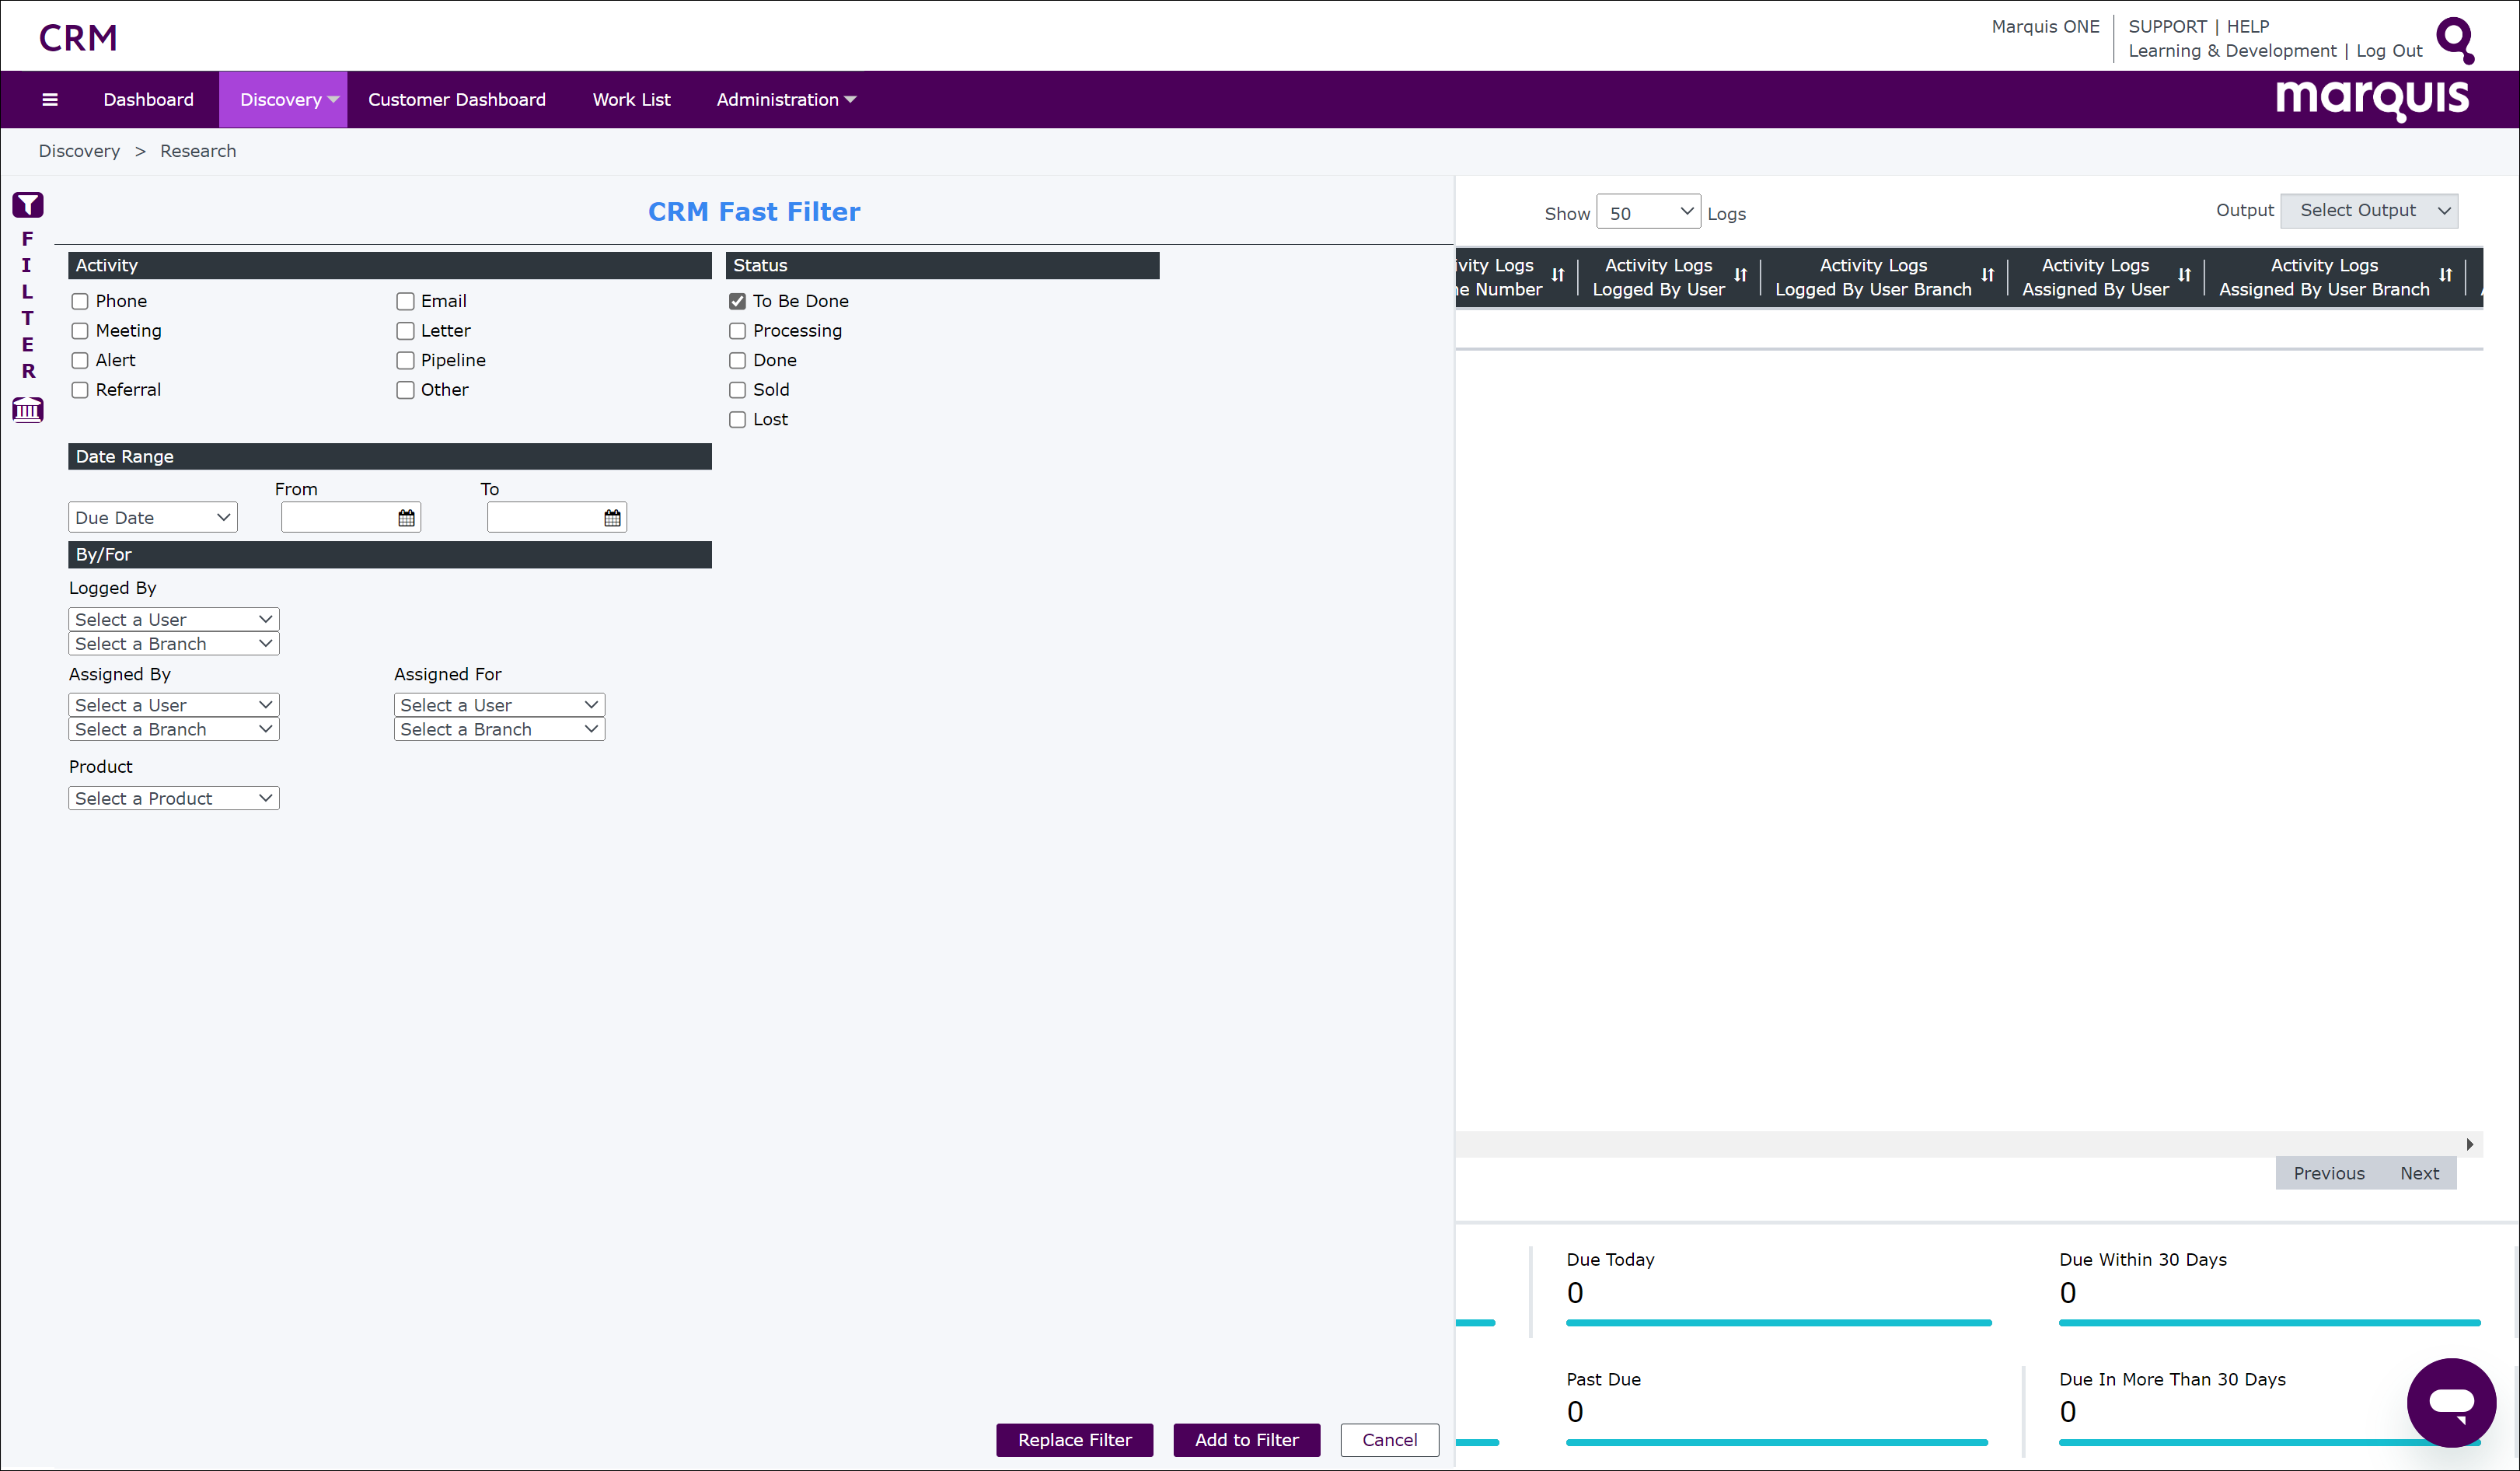
Task: Click the filter funnel icon in left sidebar
Action: pos(27,204)
